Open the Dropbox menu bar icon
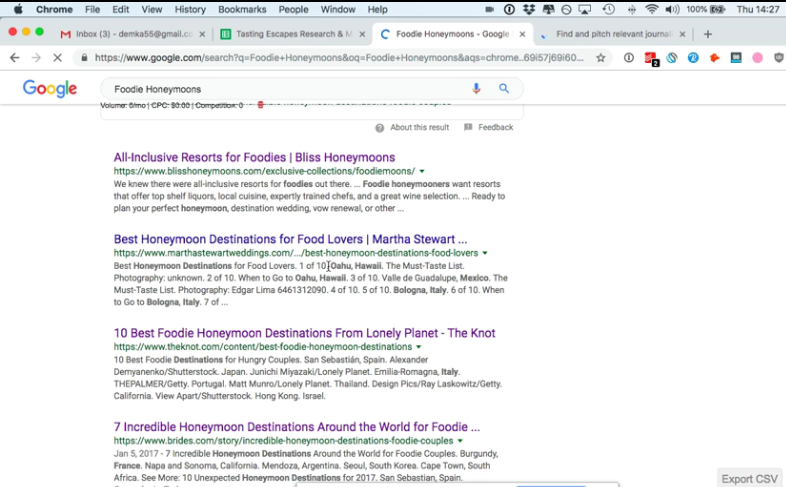The width and height of the screenshot is (786, 487). tap(528, 9)
